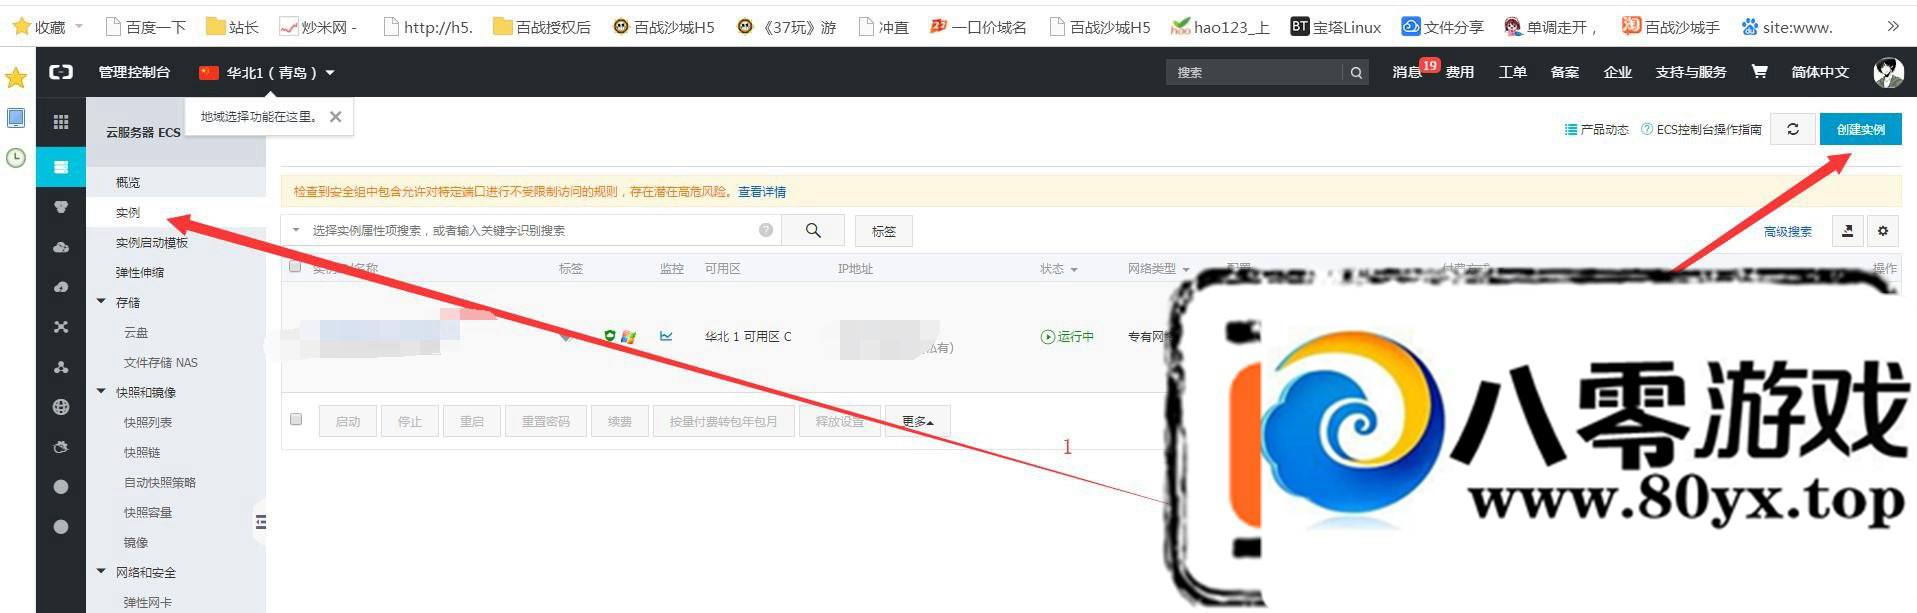Screen dimensions: 1917x613
Task: Click the export download icon
Action: pyautogui.click(x=1847, y=231)
